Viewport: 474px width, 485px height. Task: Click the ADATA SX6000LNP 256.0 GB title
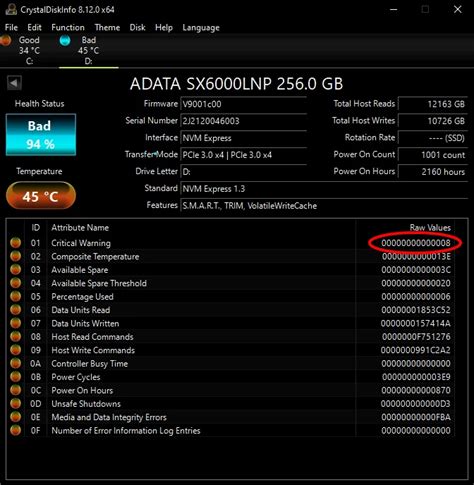[236, 84]
